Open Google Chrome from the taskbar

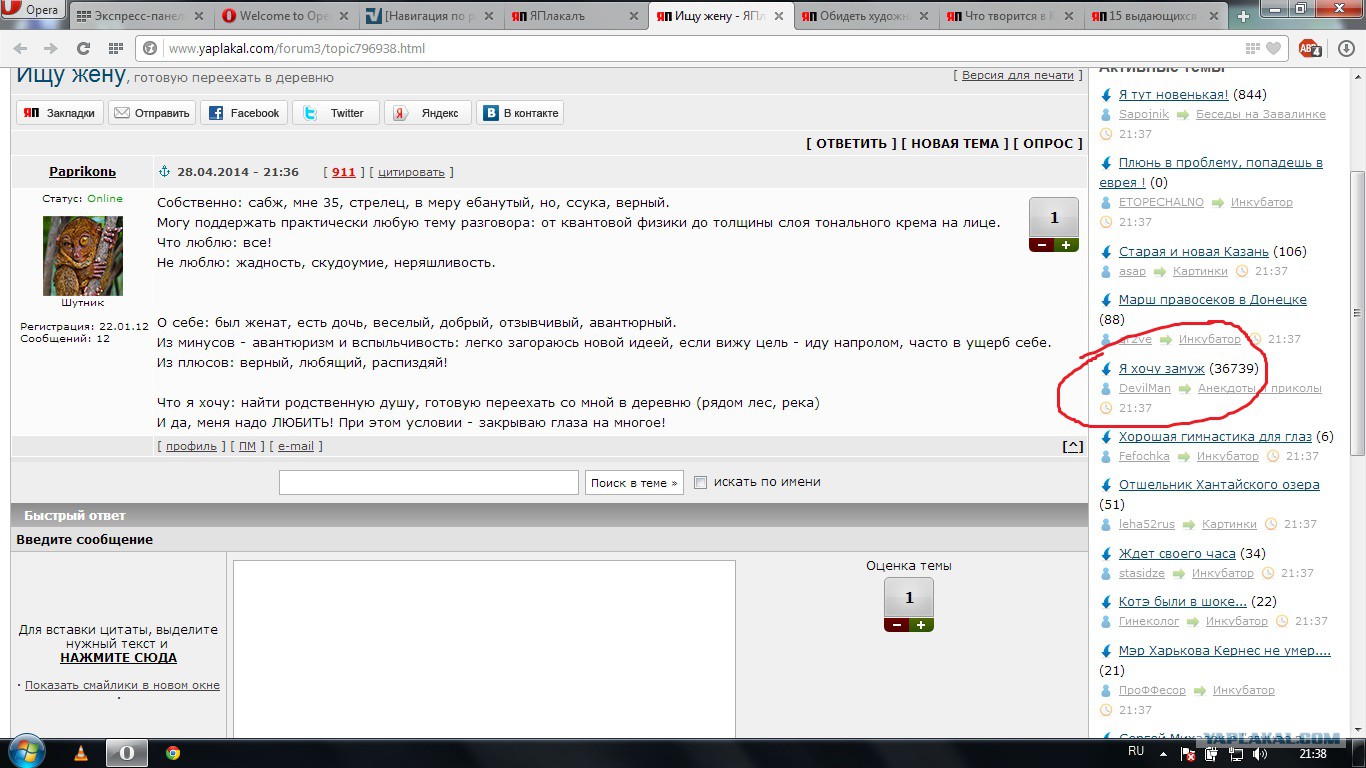(x=173, y=752)
